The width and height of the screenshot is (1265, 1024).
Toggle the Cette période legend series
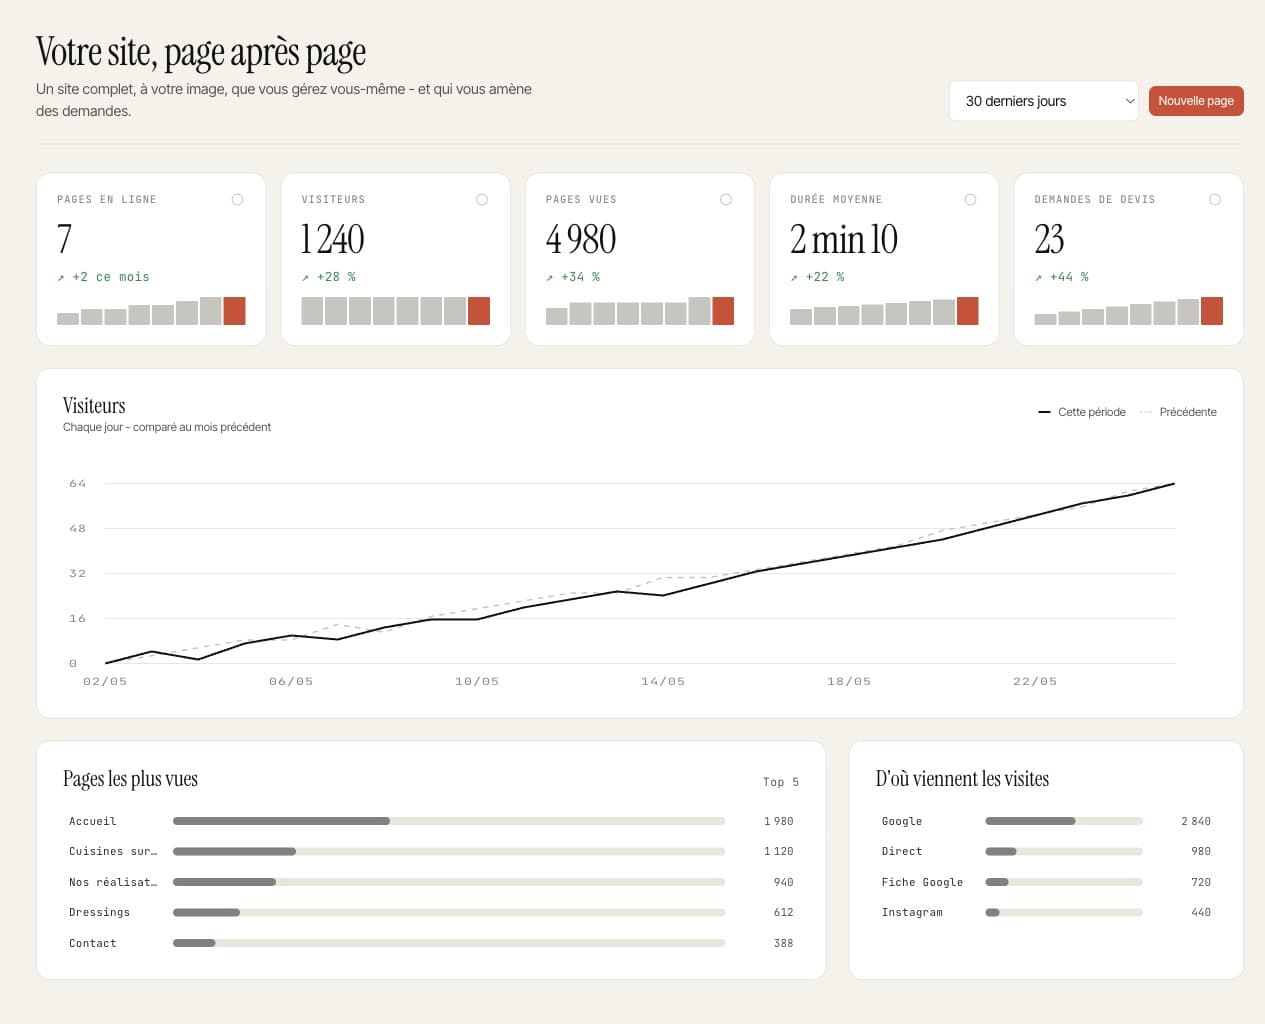1082,412
